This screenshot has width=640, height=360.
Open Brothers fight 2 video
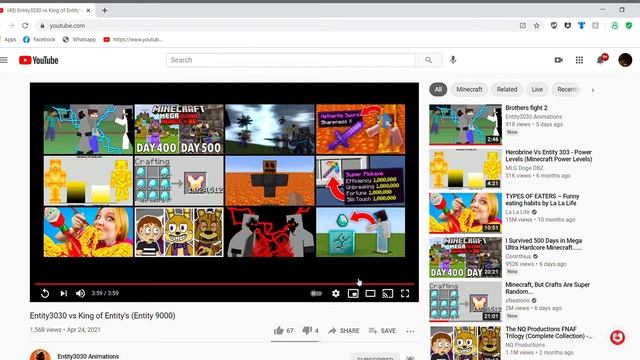tap(526, 108)
